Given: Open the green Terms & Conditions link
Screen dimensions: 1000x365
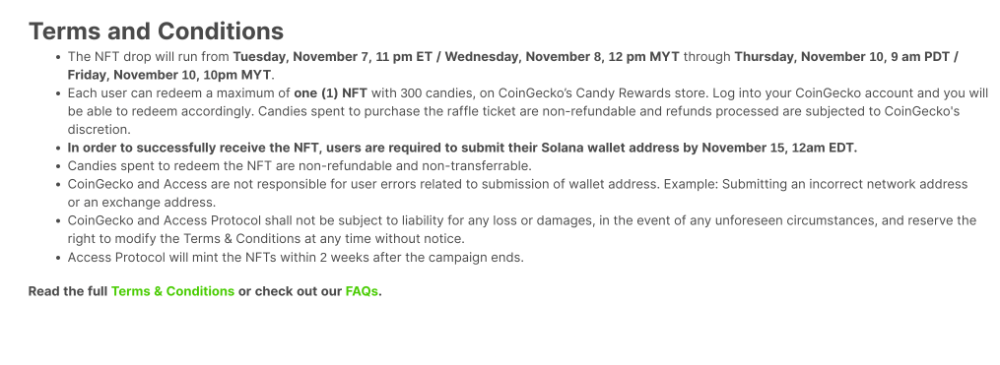Looking at the screenshot, I should [x=173, y=292].
